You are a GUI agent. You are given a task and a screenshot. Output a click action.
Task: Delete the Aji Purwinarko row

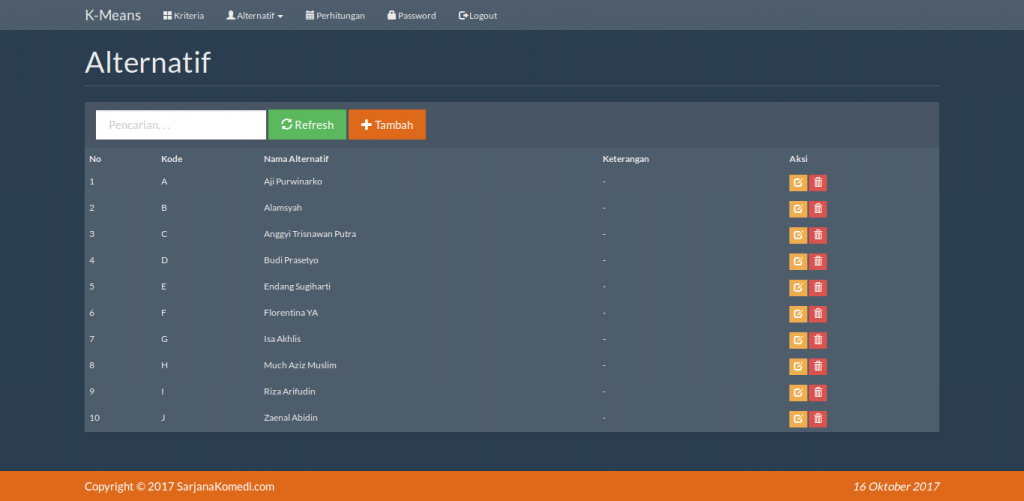click(818, 183)
